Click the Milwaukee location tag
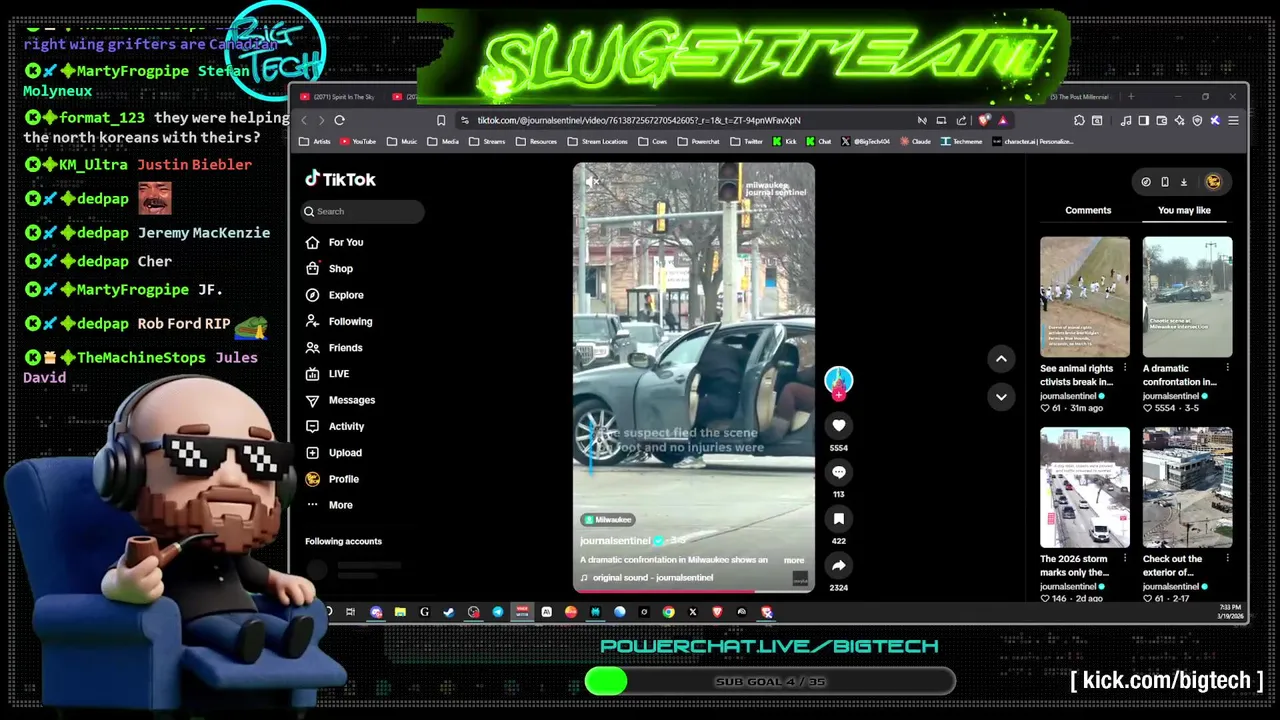This screenshot has height=720, width=1280. click(608, 520)
